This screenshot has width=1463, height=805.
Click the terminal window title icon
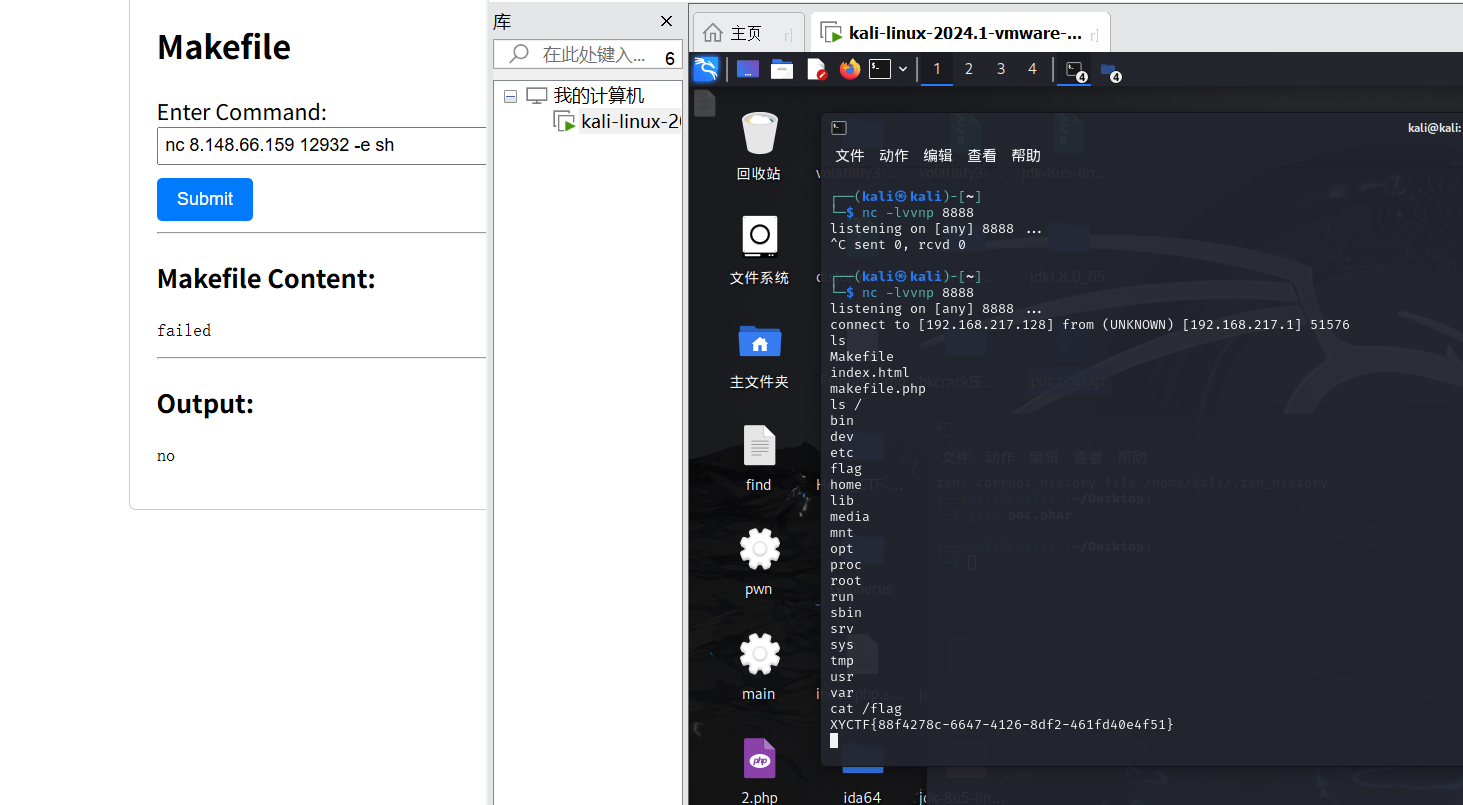coord(839,127)
